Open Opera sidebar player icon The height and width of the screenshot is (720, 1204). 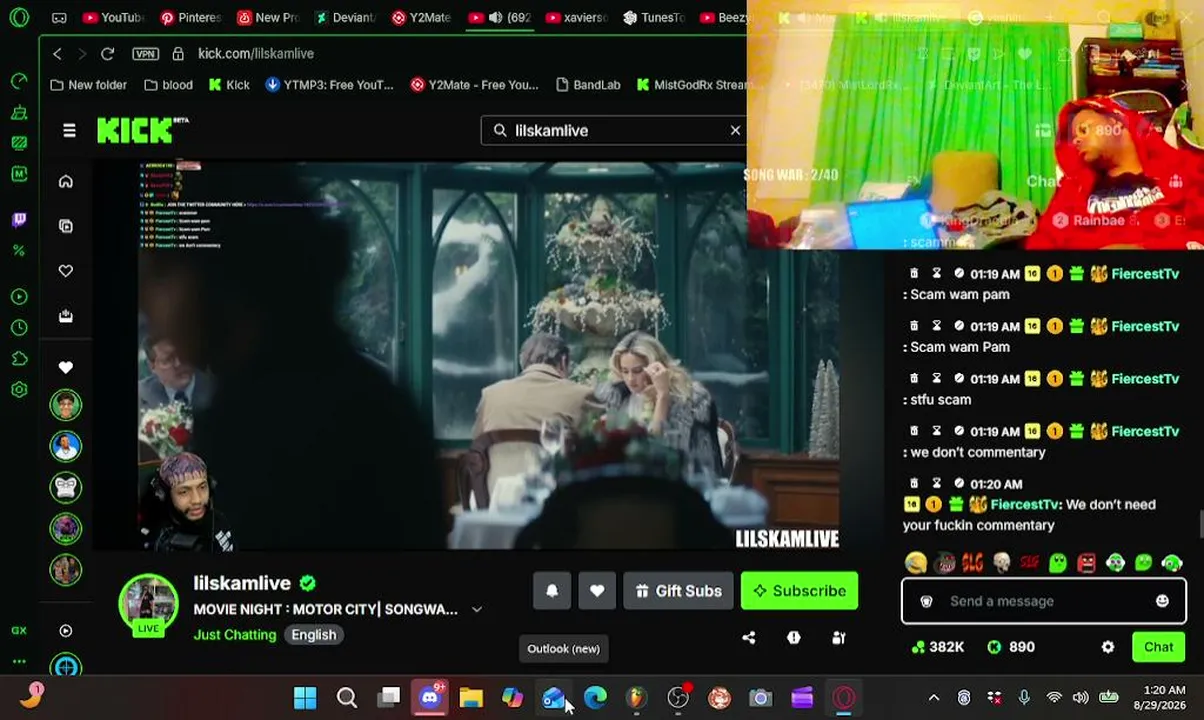pyautogui.click(x=19, y=297)
